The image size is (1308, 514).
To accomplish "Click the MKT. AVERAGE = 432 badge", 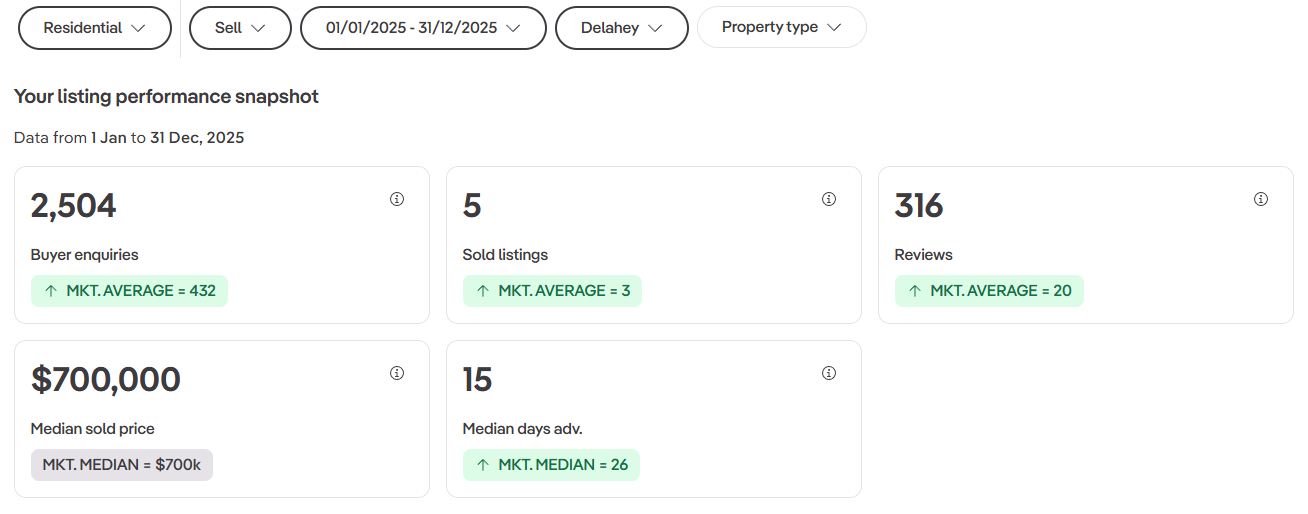I will [129, 291].
